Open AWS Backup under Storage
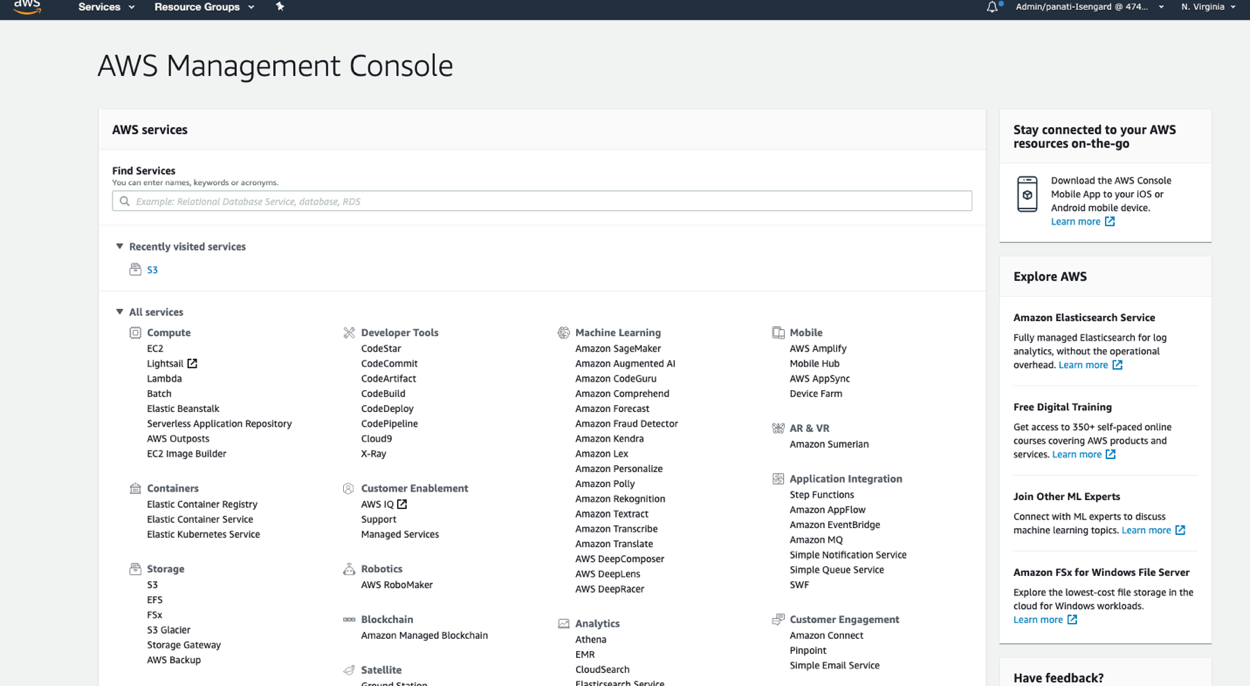1250x686 pixels. click(x=174, y=660)
